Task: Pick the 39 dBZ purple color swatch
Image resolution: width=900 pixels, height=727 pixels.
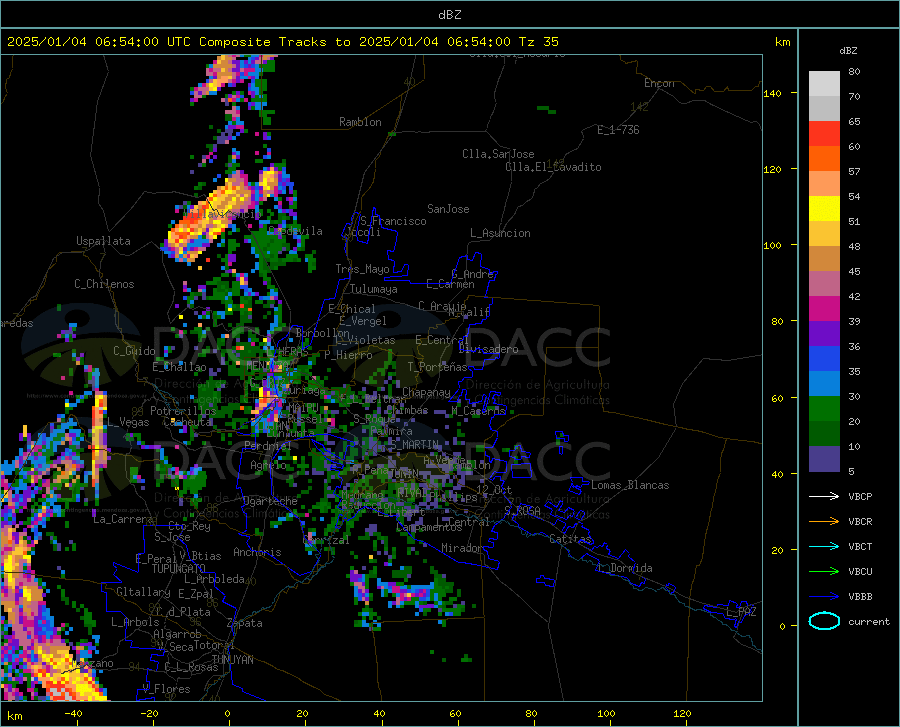Action: 824,334
